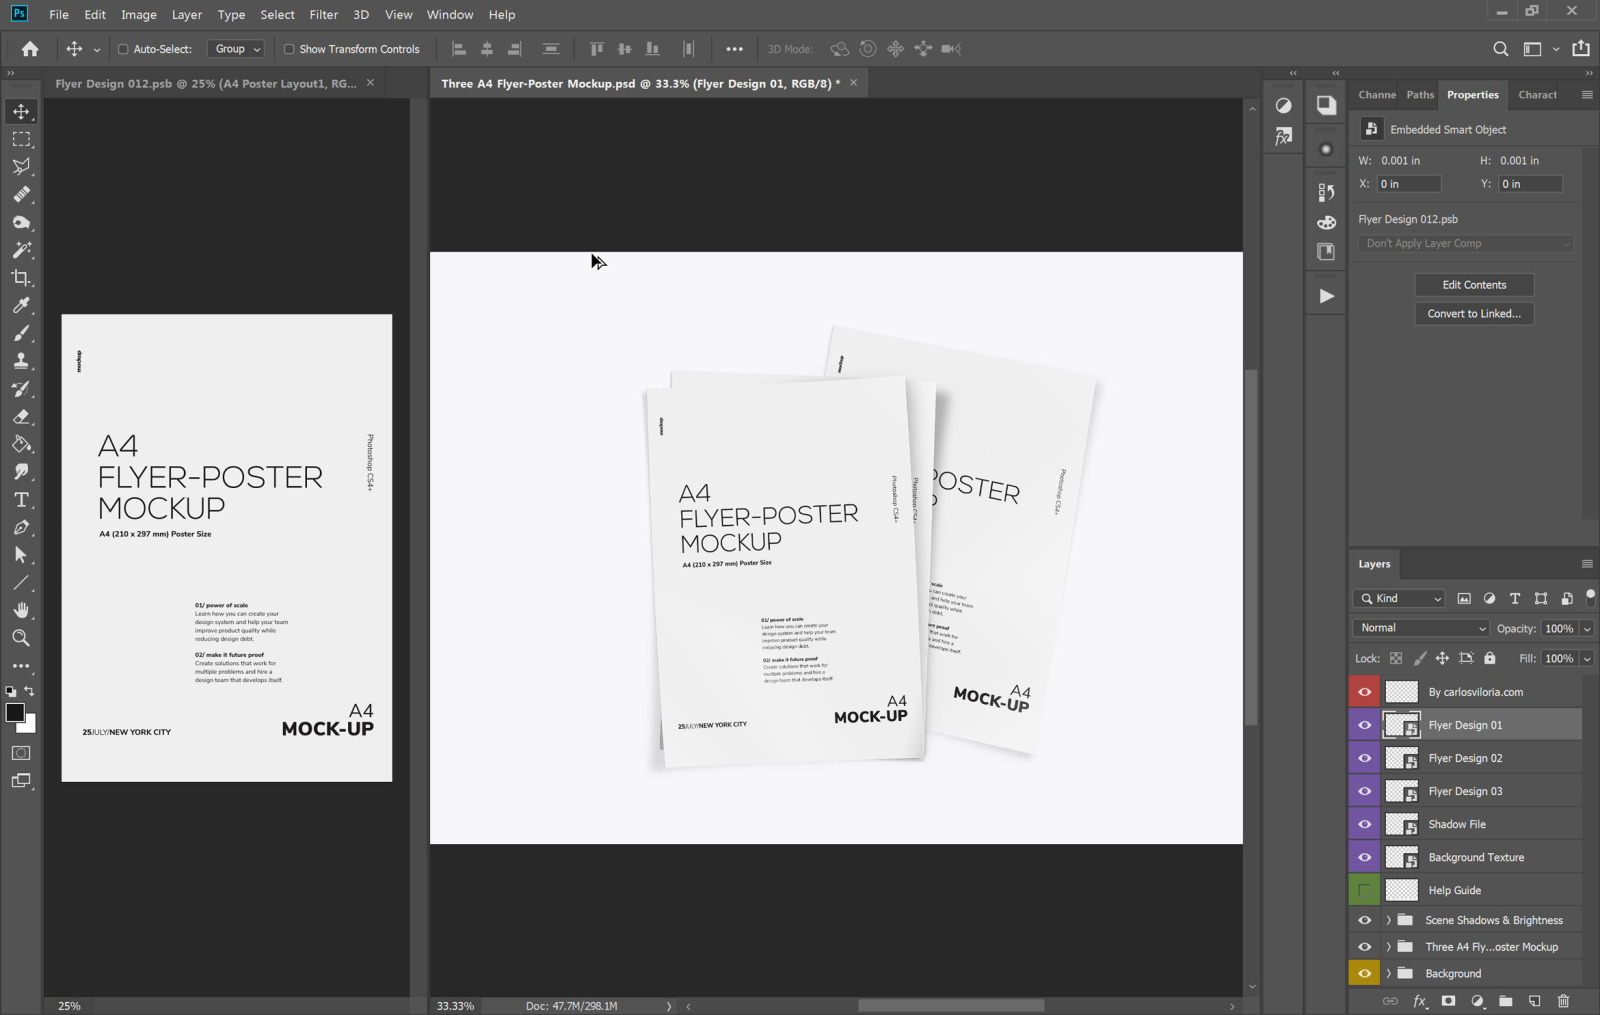This screenshot has height=1015, width=1600.
Task: Open the Filter menu
Action: 323,15
